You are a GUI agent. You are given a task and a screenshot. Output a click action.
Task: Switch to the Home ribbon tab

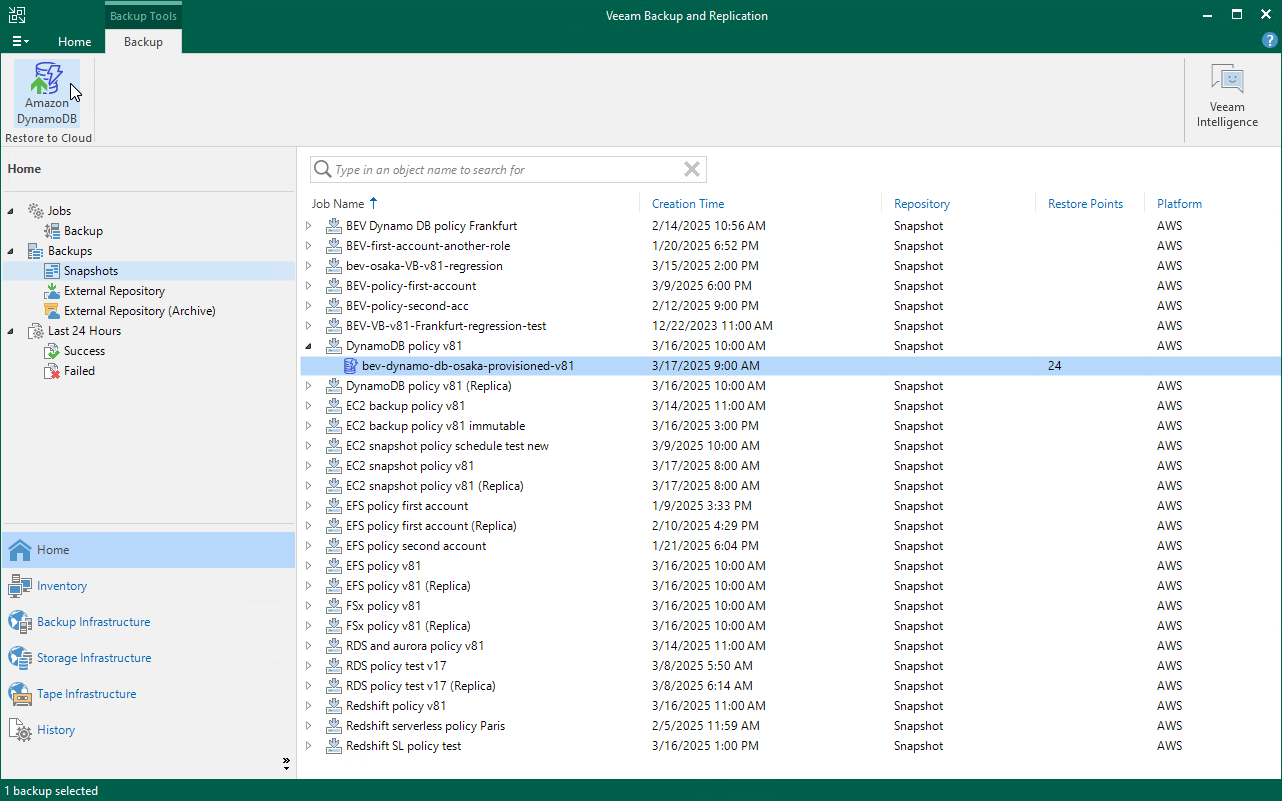coord(75,42)
